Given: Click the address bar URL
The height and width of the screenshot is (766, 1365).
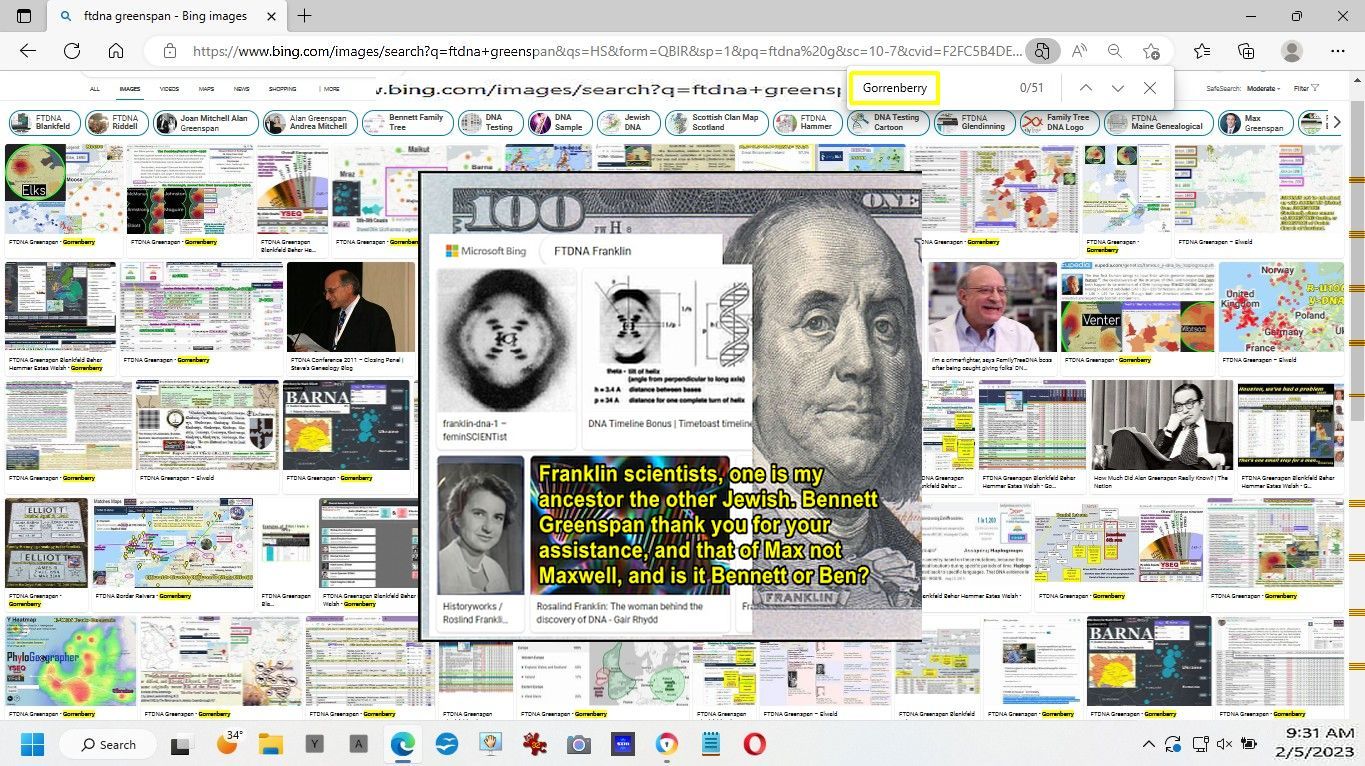Looking at the screenshot, I should 607,51.
